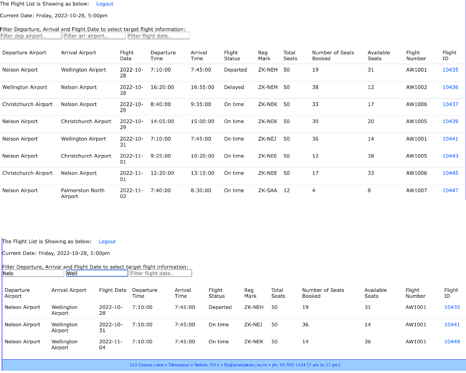
Task: Click 'Palmerston North Airport' arrival cell
Action: (x=83, y=193)
